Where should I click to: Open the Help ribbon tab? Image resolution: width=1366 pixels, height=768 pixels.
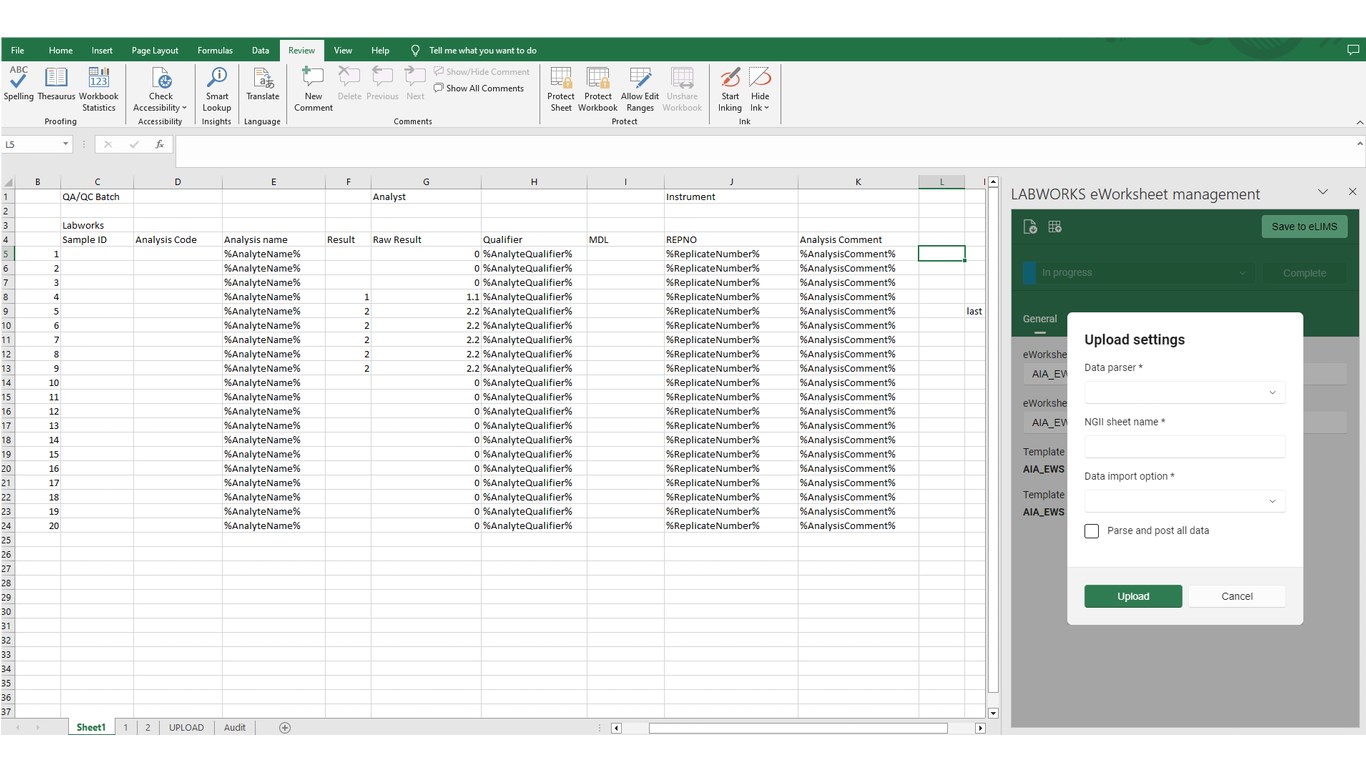point(380,50)
